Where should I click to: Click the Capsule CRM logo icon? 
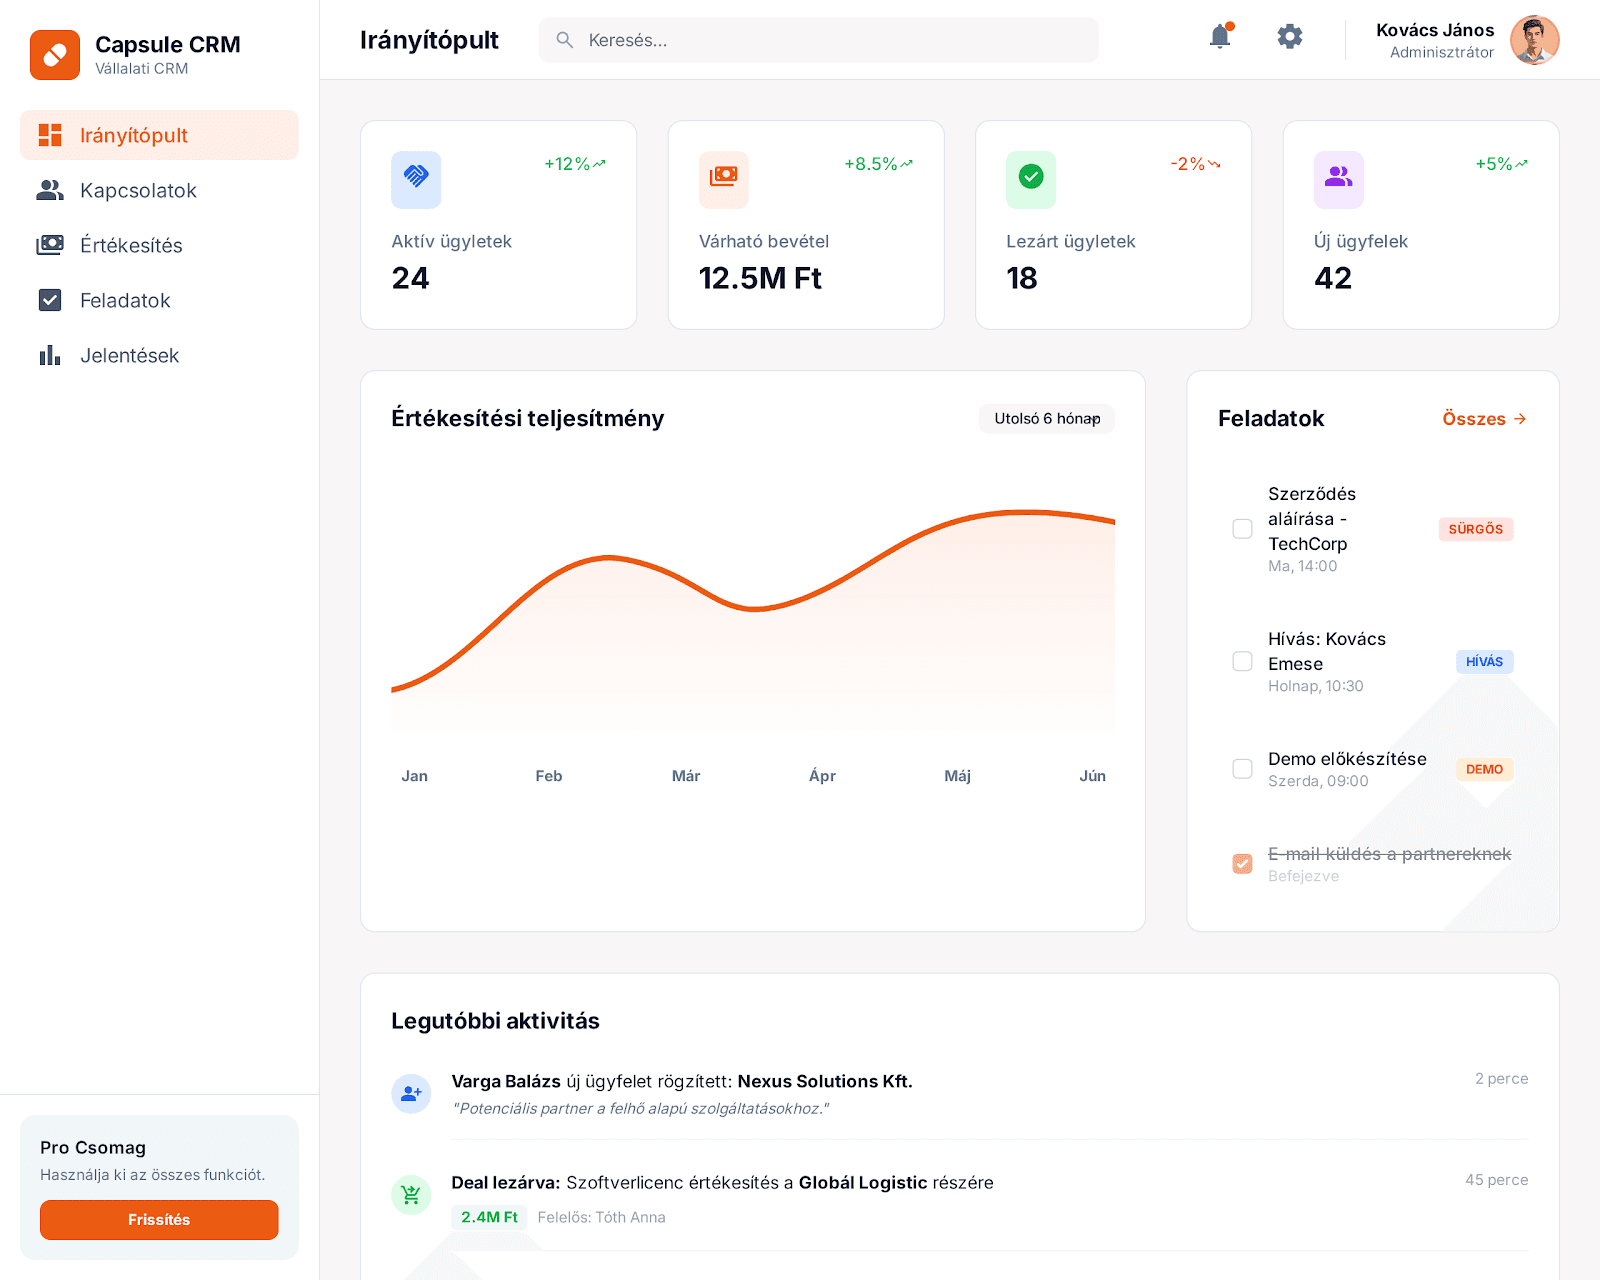point(55,55)
